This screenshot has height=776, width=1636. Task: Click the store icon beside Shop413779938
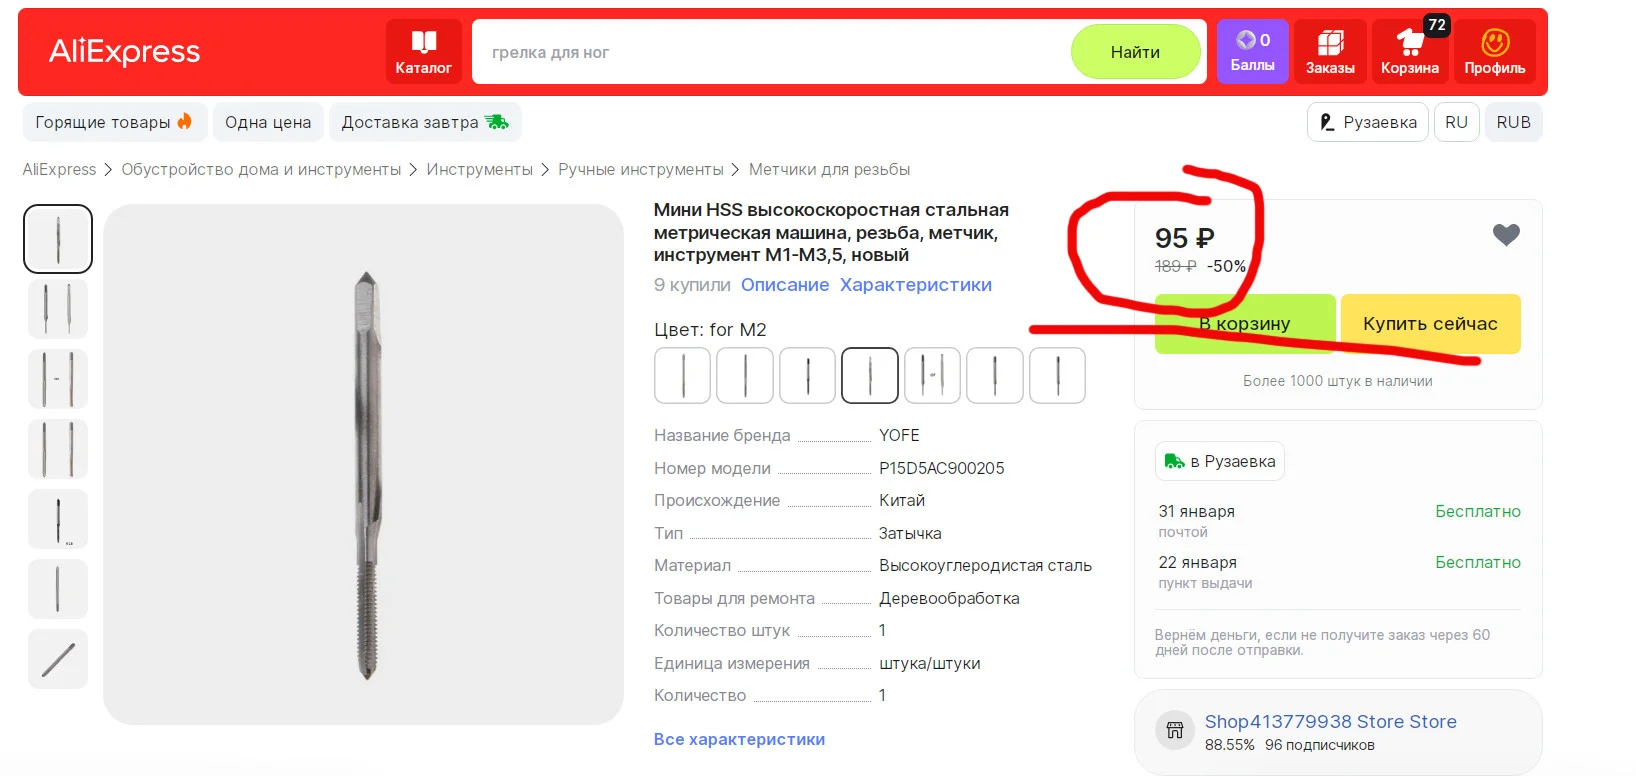click(x=1175, y=730)
